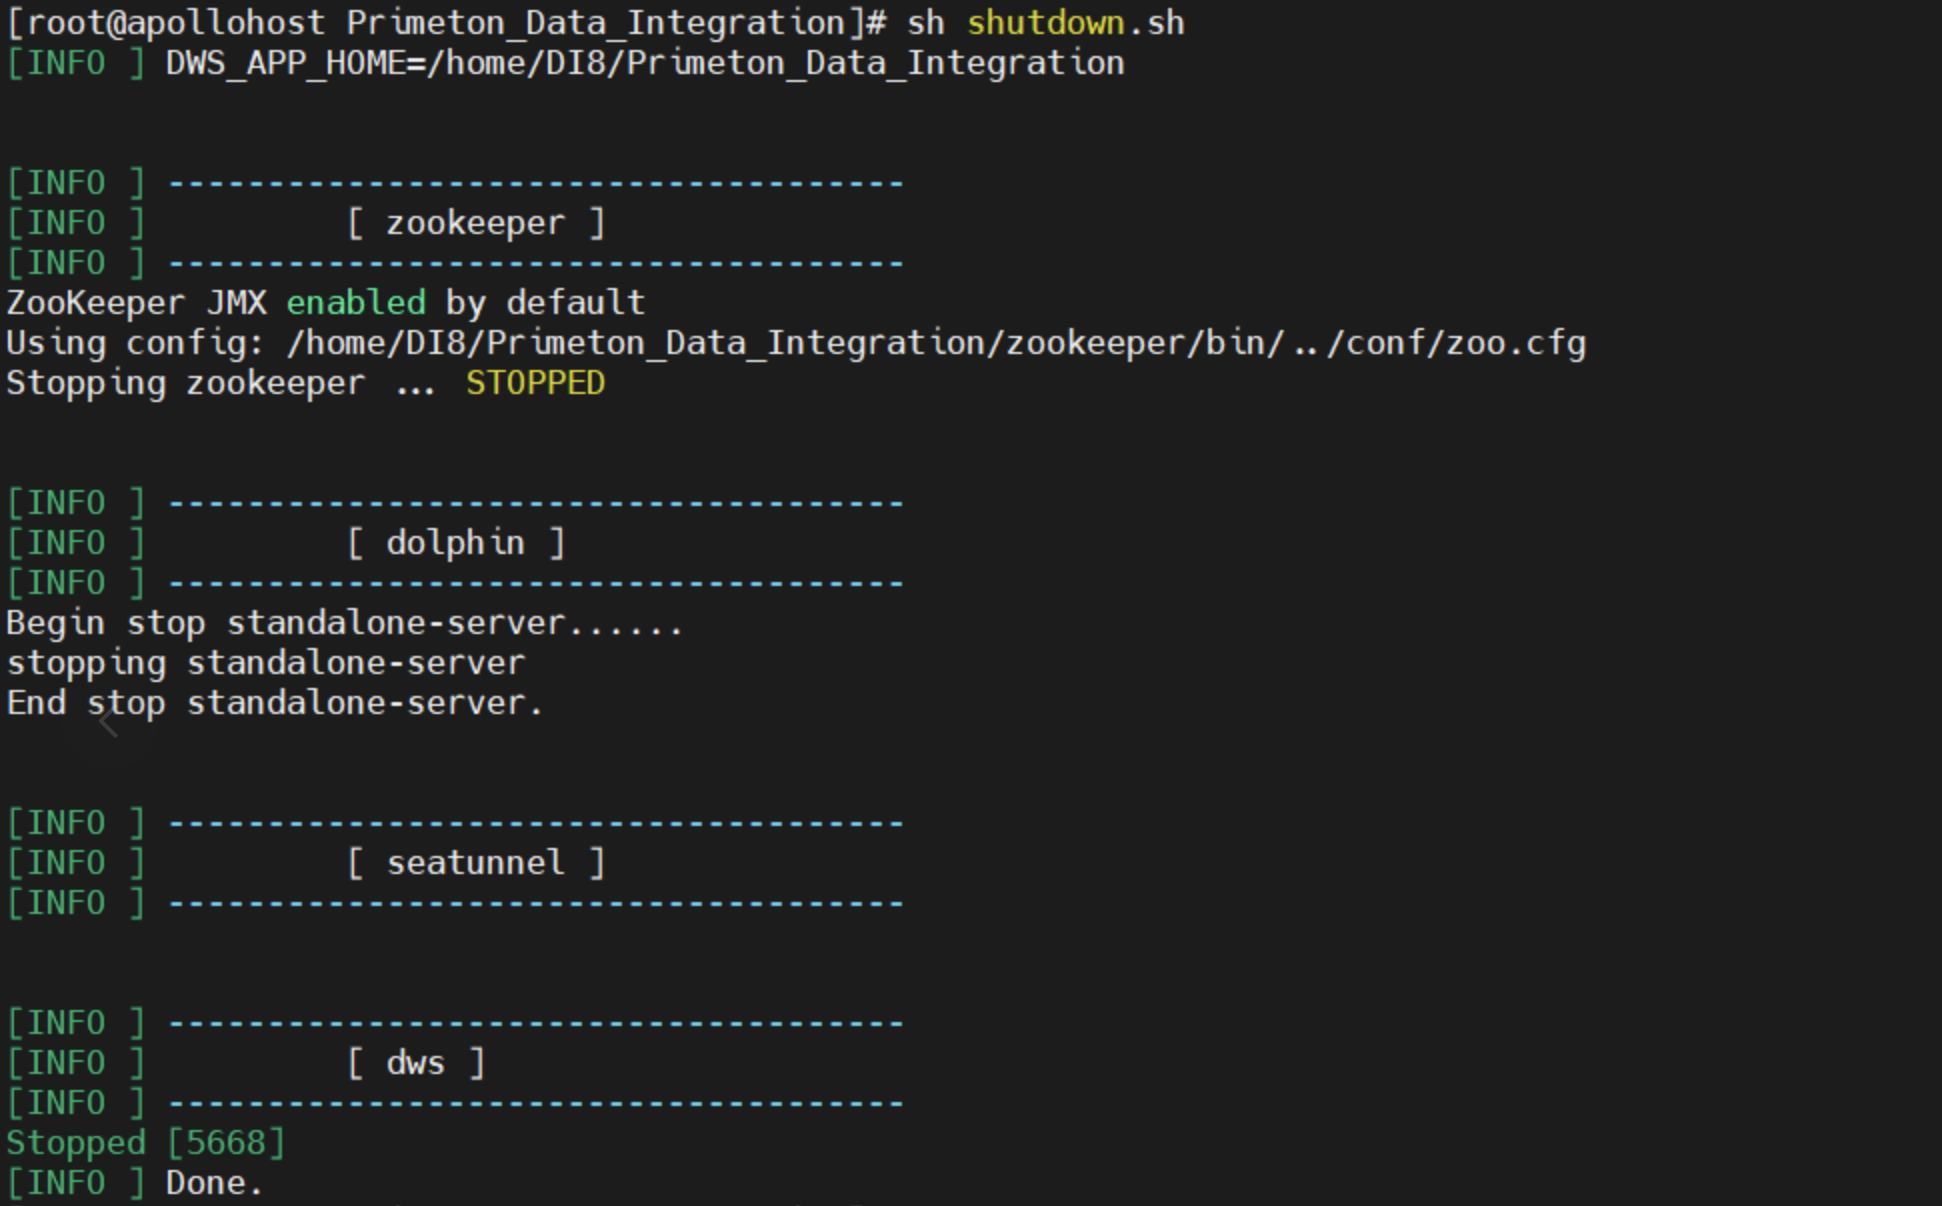Click 'Stopped [5668]' process line

[x=146, y=1143]
